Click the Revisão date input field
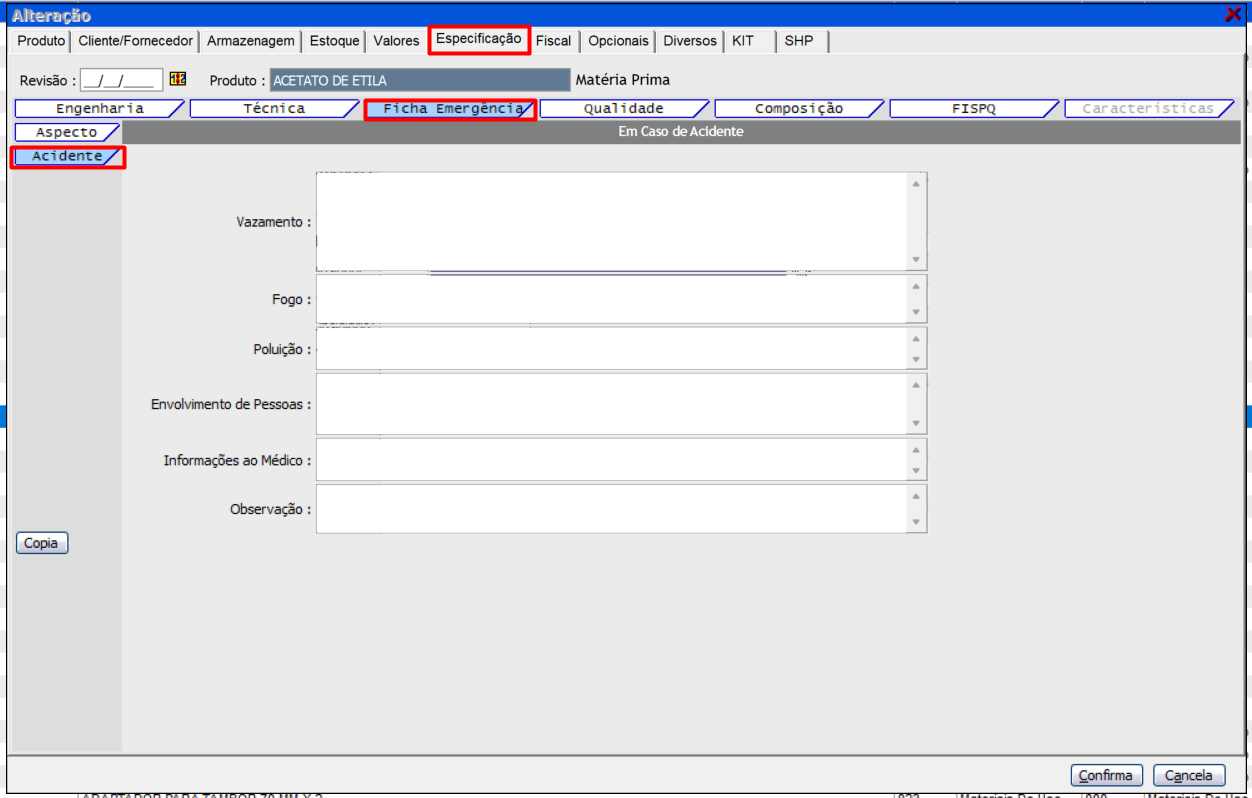The image size is (1252, 798). point(120,80)
